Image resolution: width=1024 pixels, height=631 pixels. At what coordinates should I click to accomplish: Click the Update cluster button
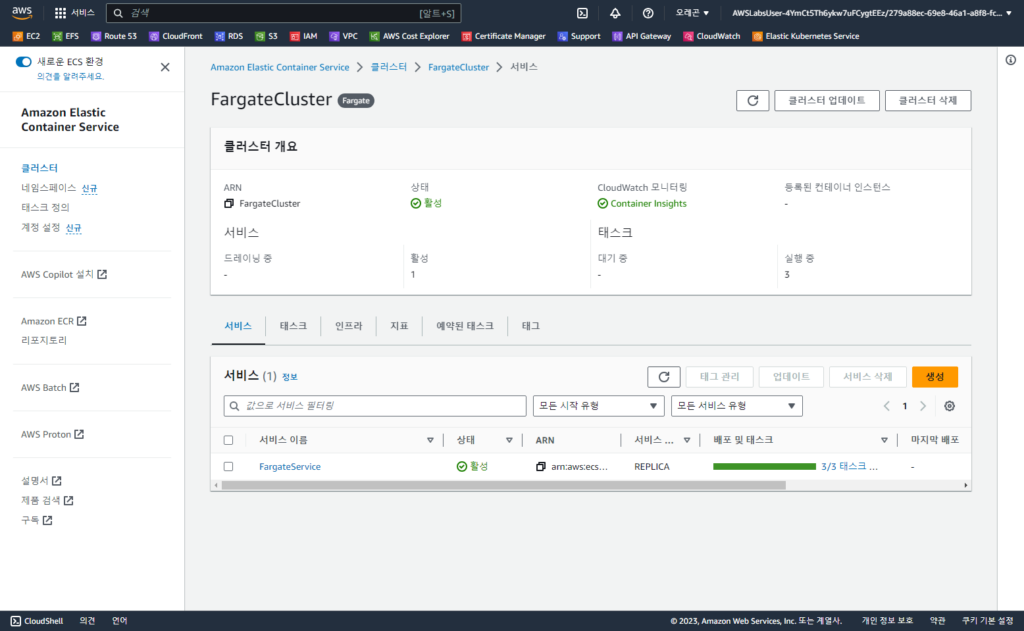click(x=827, y=101)
